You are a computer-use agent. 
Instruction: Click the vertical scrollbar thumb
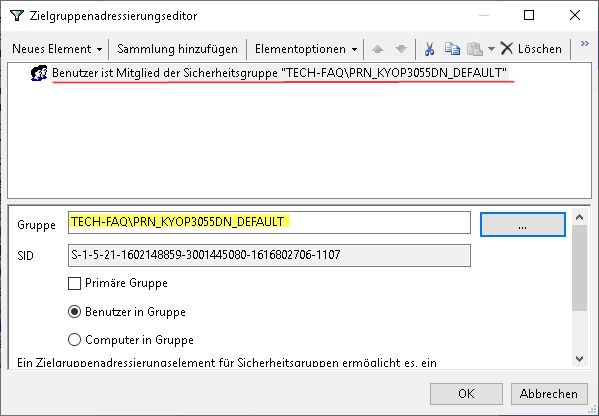(580, 268)
